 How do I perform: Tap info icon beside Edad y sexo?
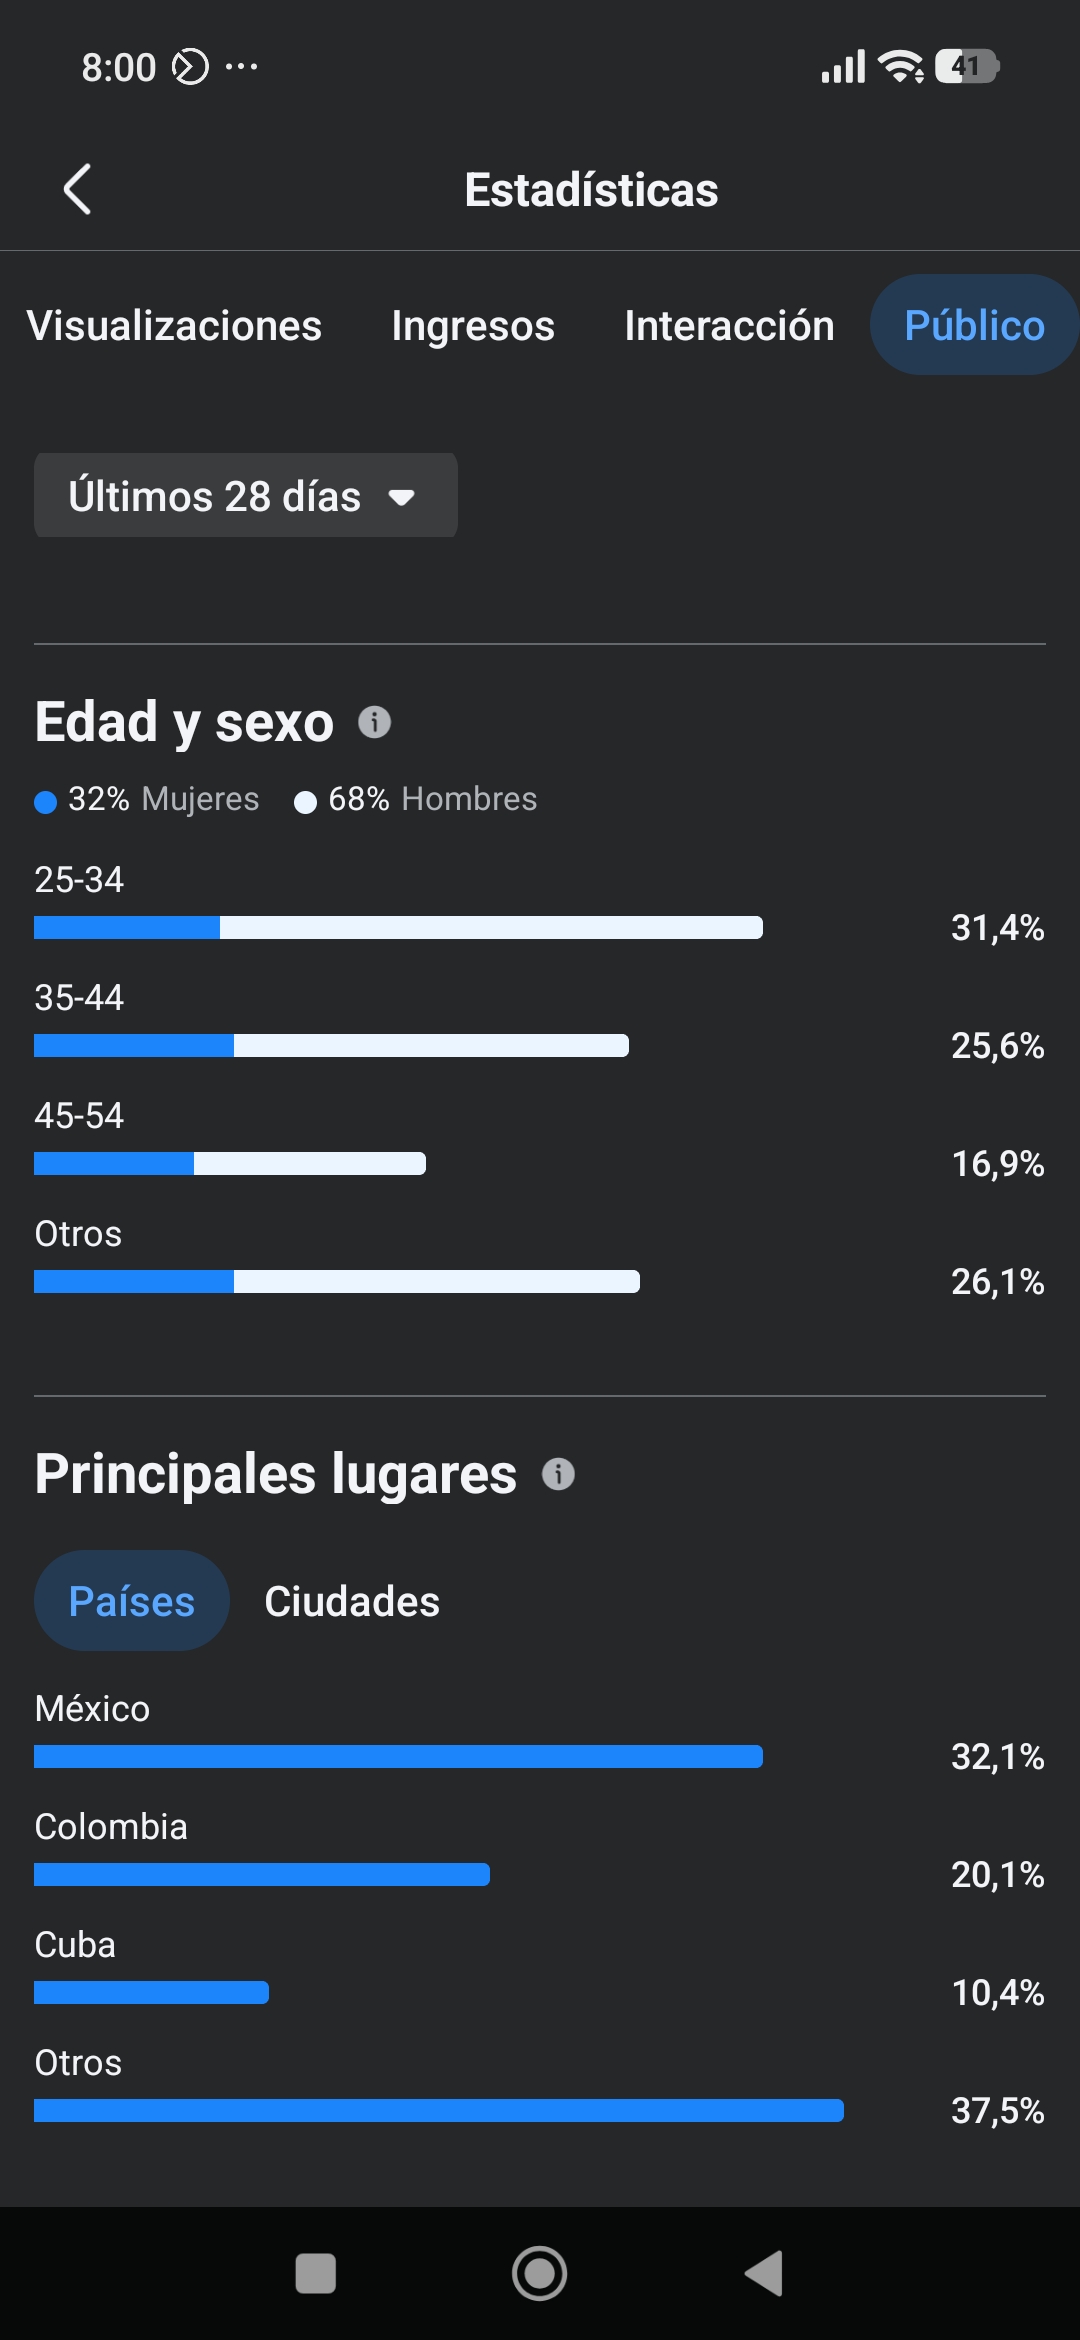(x=375, y=722)
